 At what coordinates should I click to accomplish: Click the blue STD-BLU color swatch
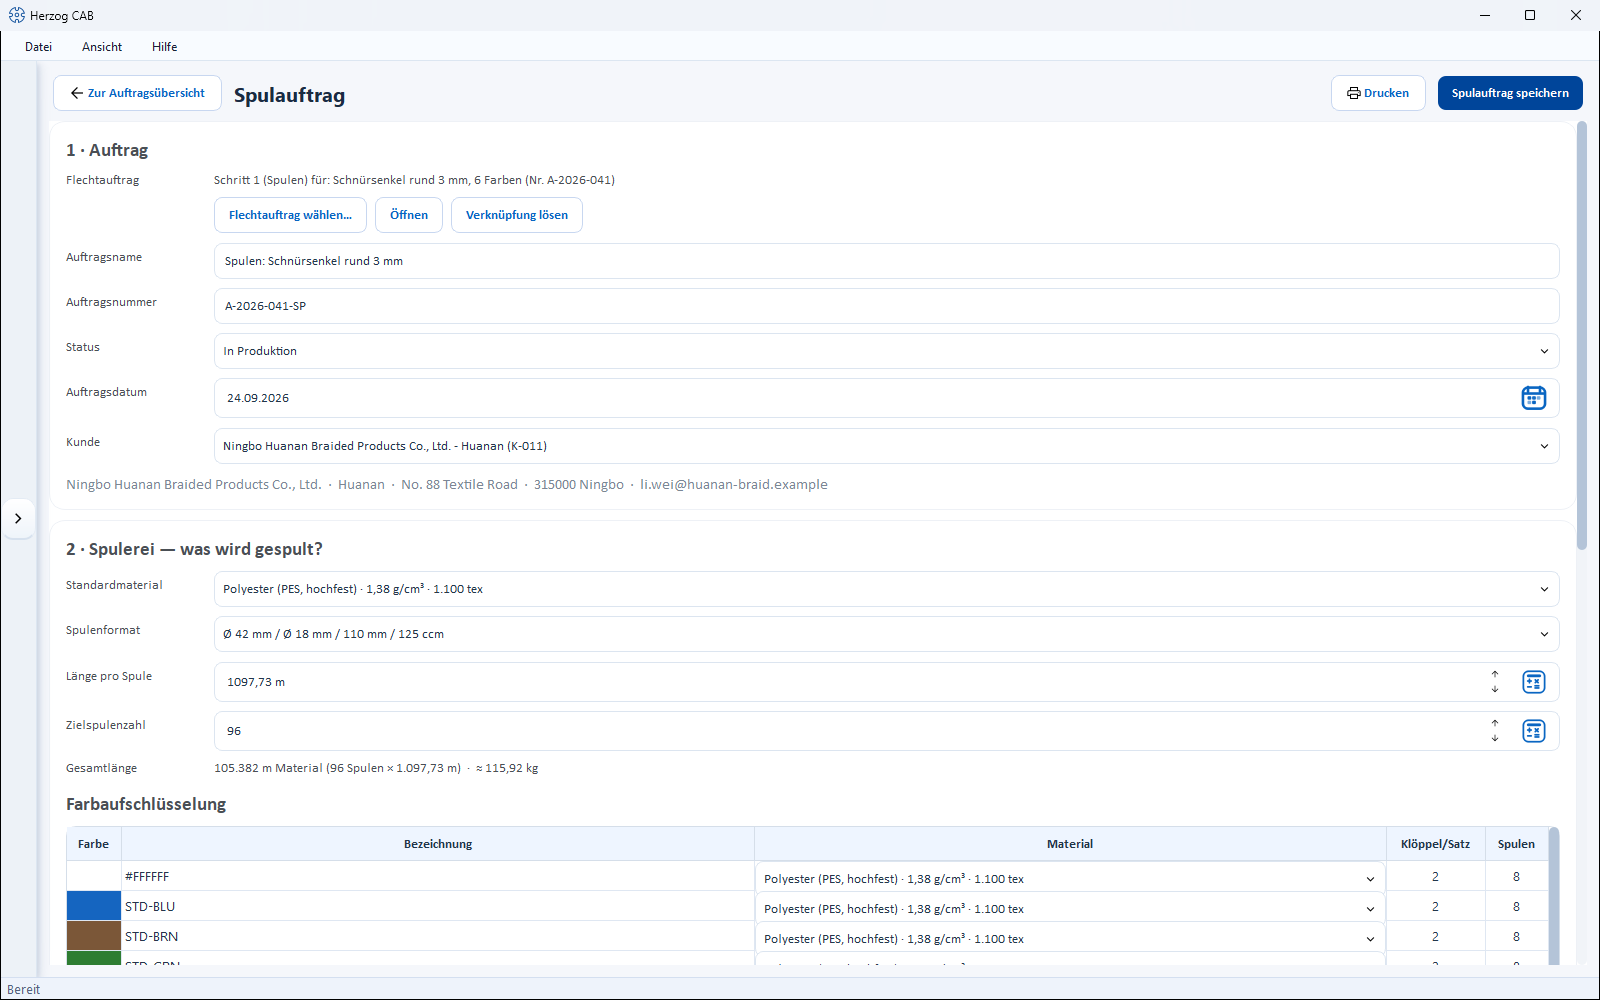[x=94, y=906]
